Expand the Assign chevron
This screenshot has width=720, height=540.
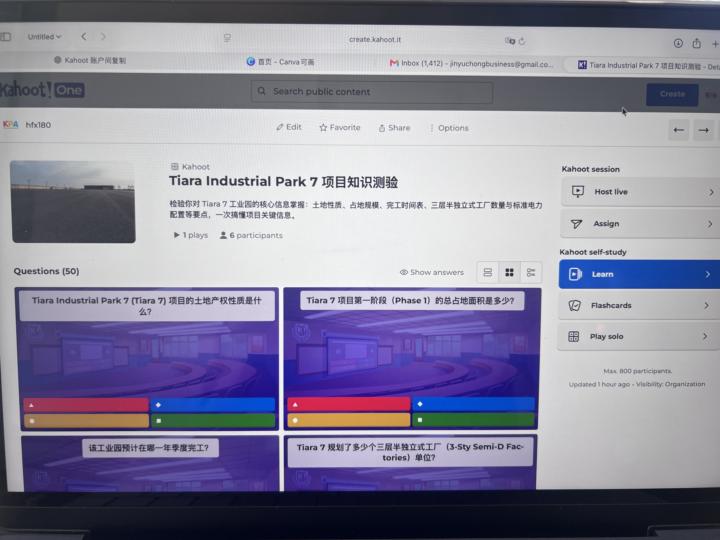click(x=710, y=224)
